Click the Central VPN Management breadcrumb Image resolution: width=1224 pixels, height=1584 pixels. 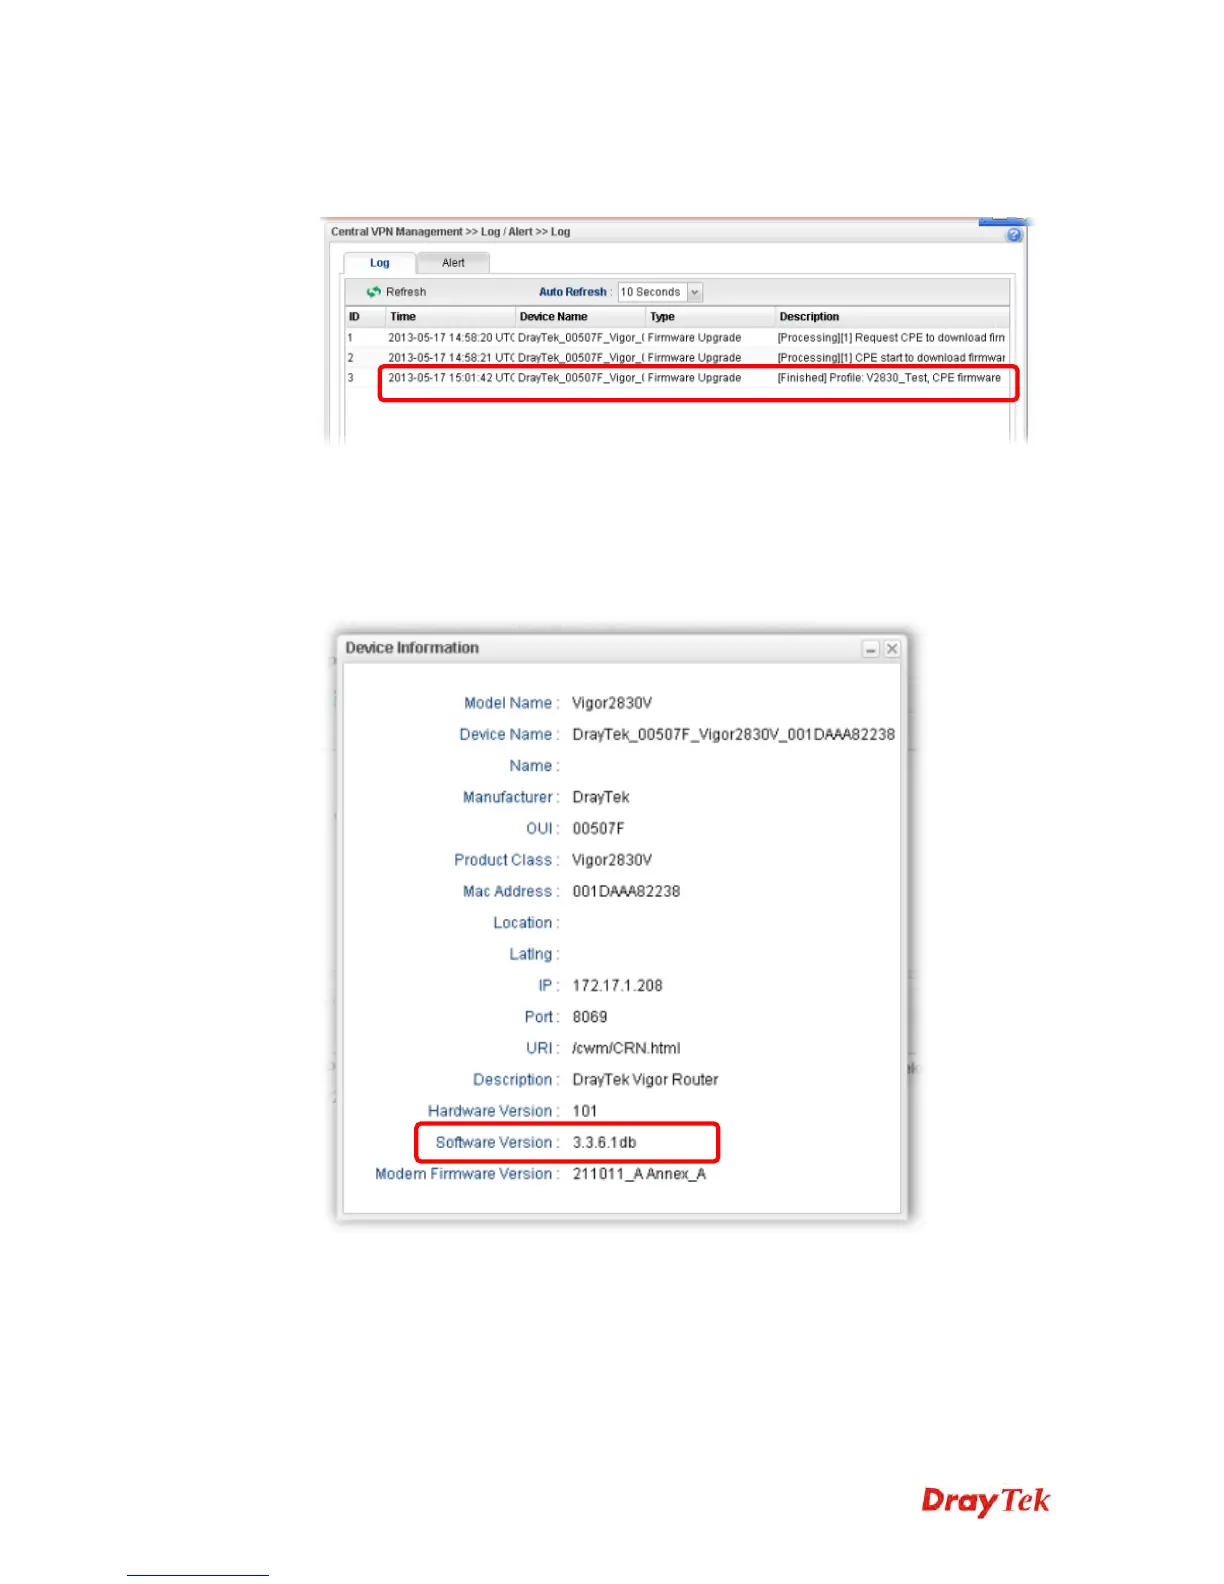397,232
